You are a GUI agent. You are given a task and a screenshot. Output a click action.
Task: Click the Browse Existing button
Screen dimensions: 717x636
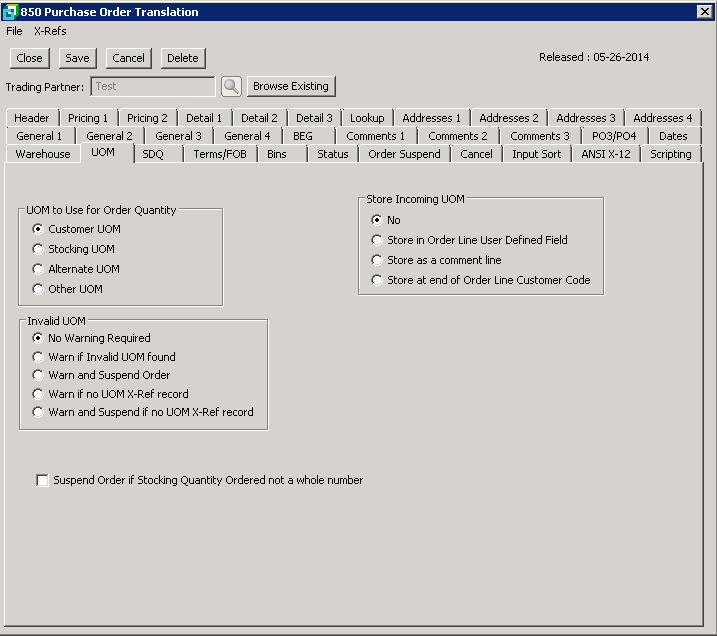point(290,87)
